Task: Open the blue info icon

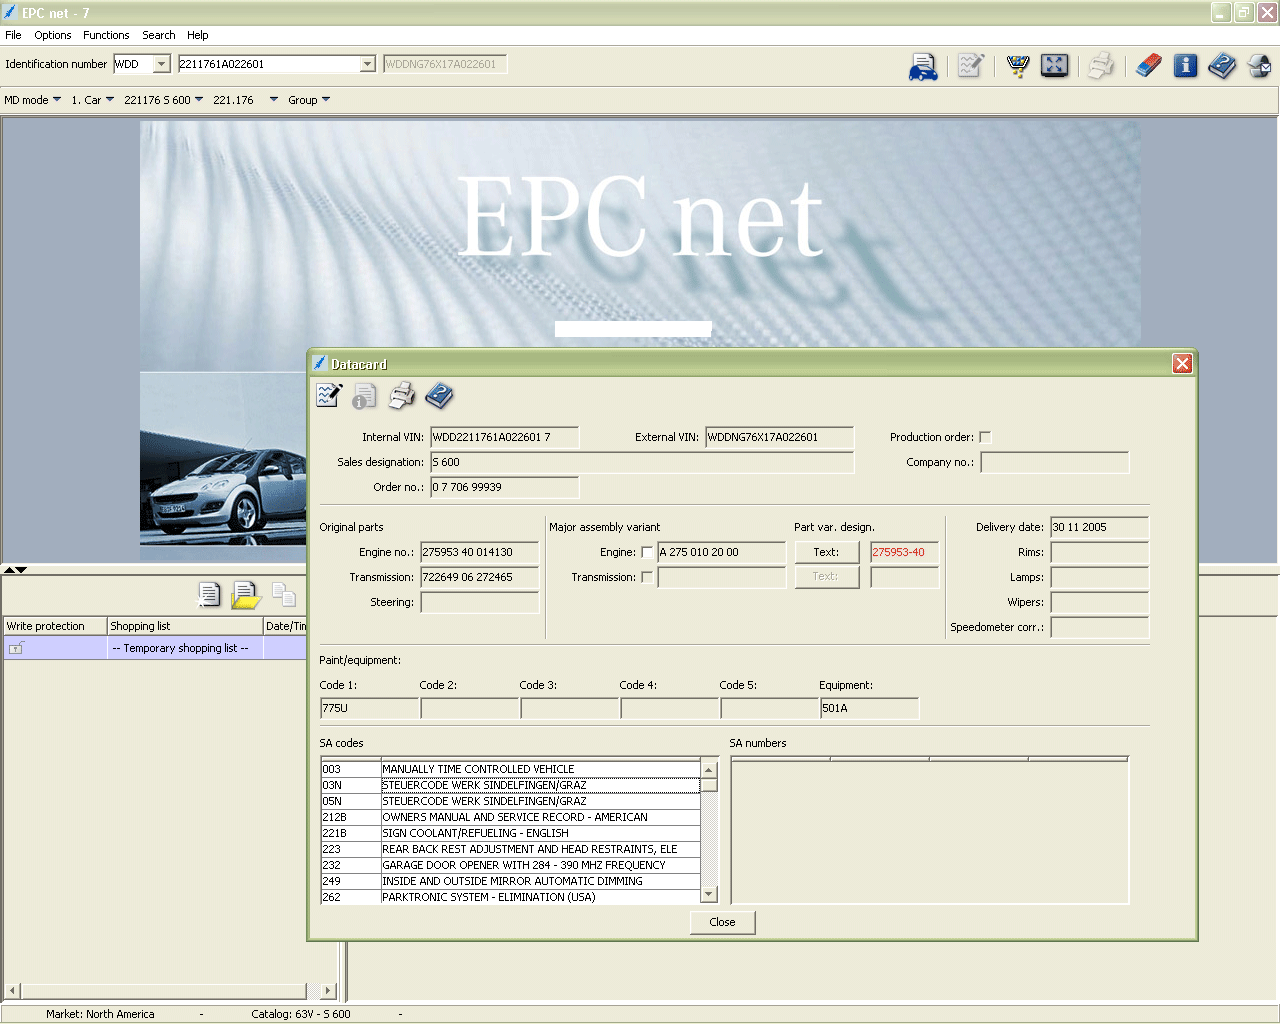Action: coord(1185,66)
